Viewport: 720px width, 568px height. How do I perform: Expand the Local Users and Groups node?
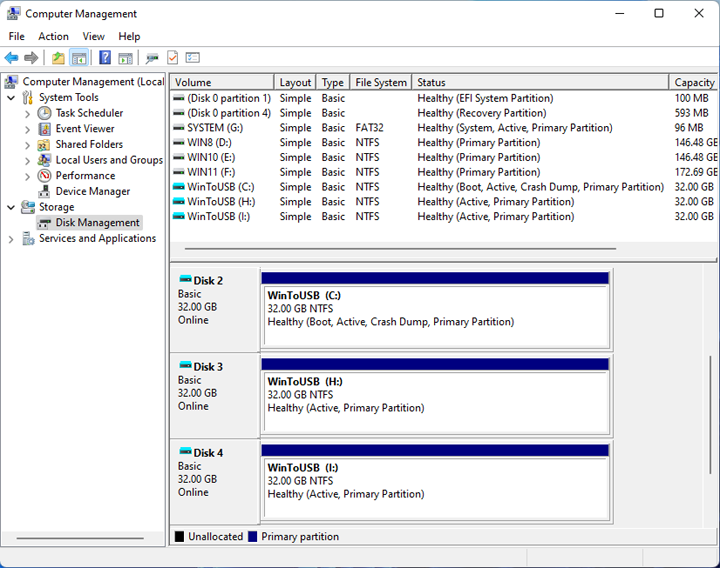click(x=28, y=161)
